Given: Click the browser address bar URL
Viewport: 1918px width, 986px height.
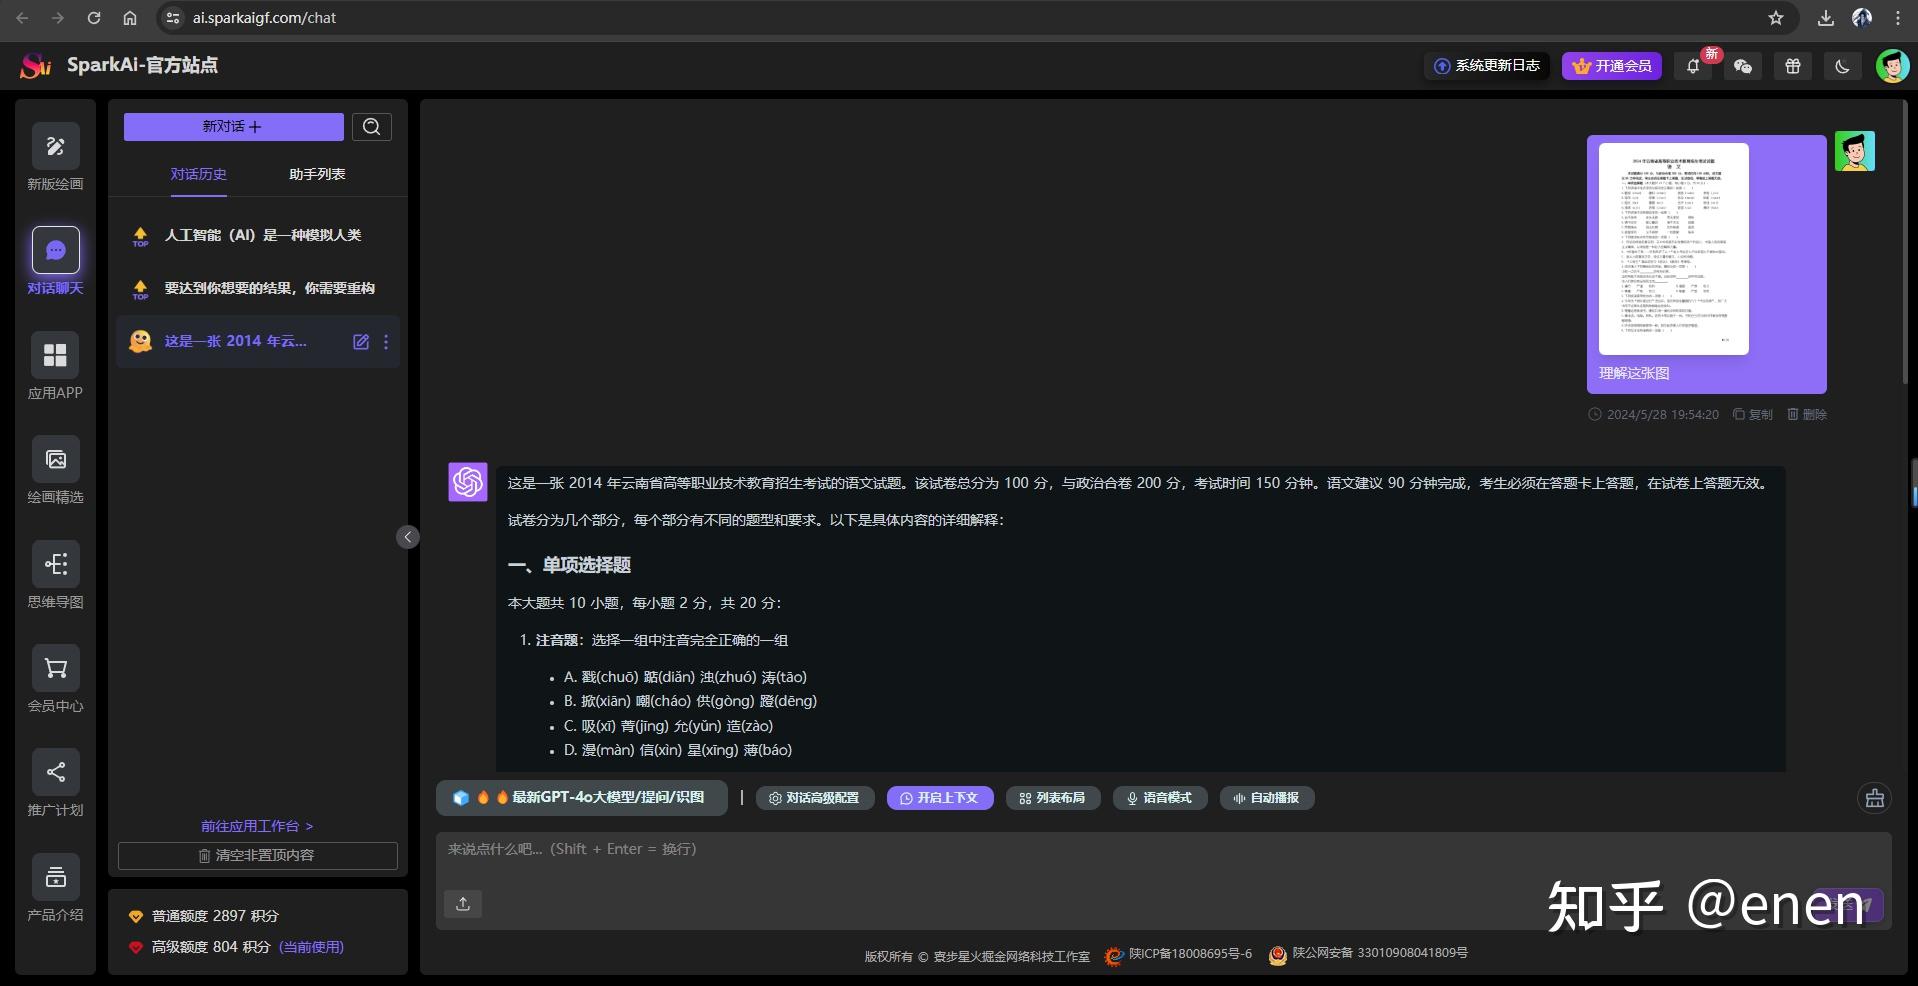Looking at the screenshot, I should click(x=264, y=18).
